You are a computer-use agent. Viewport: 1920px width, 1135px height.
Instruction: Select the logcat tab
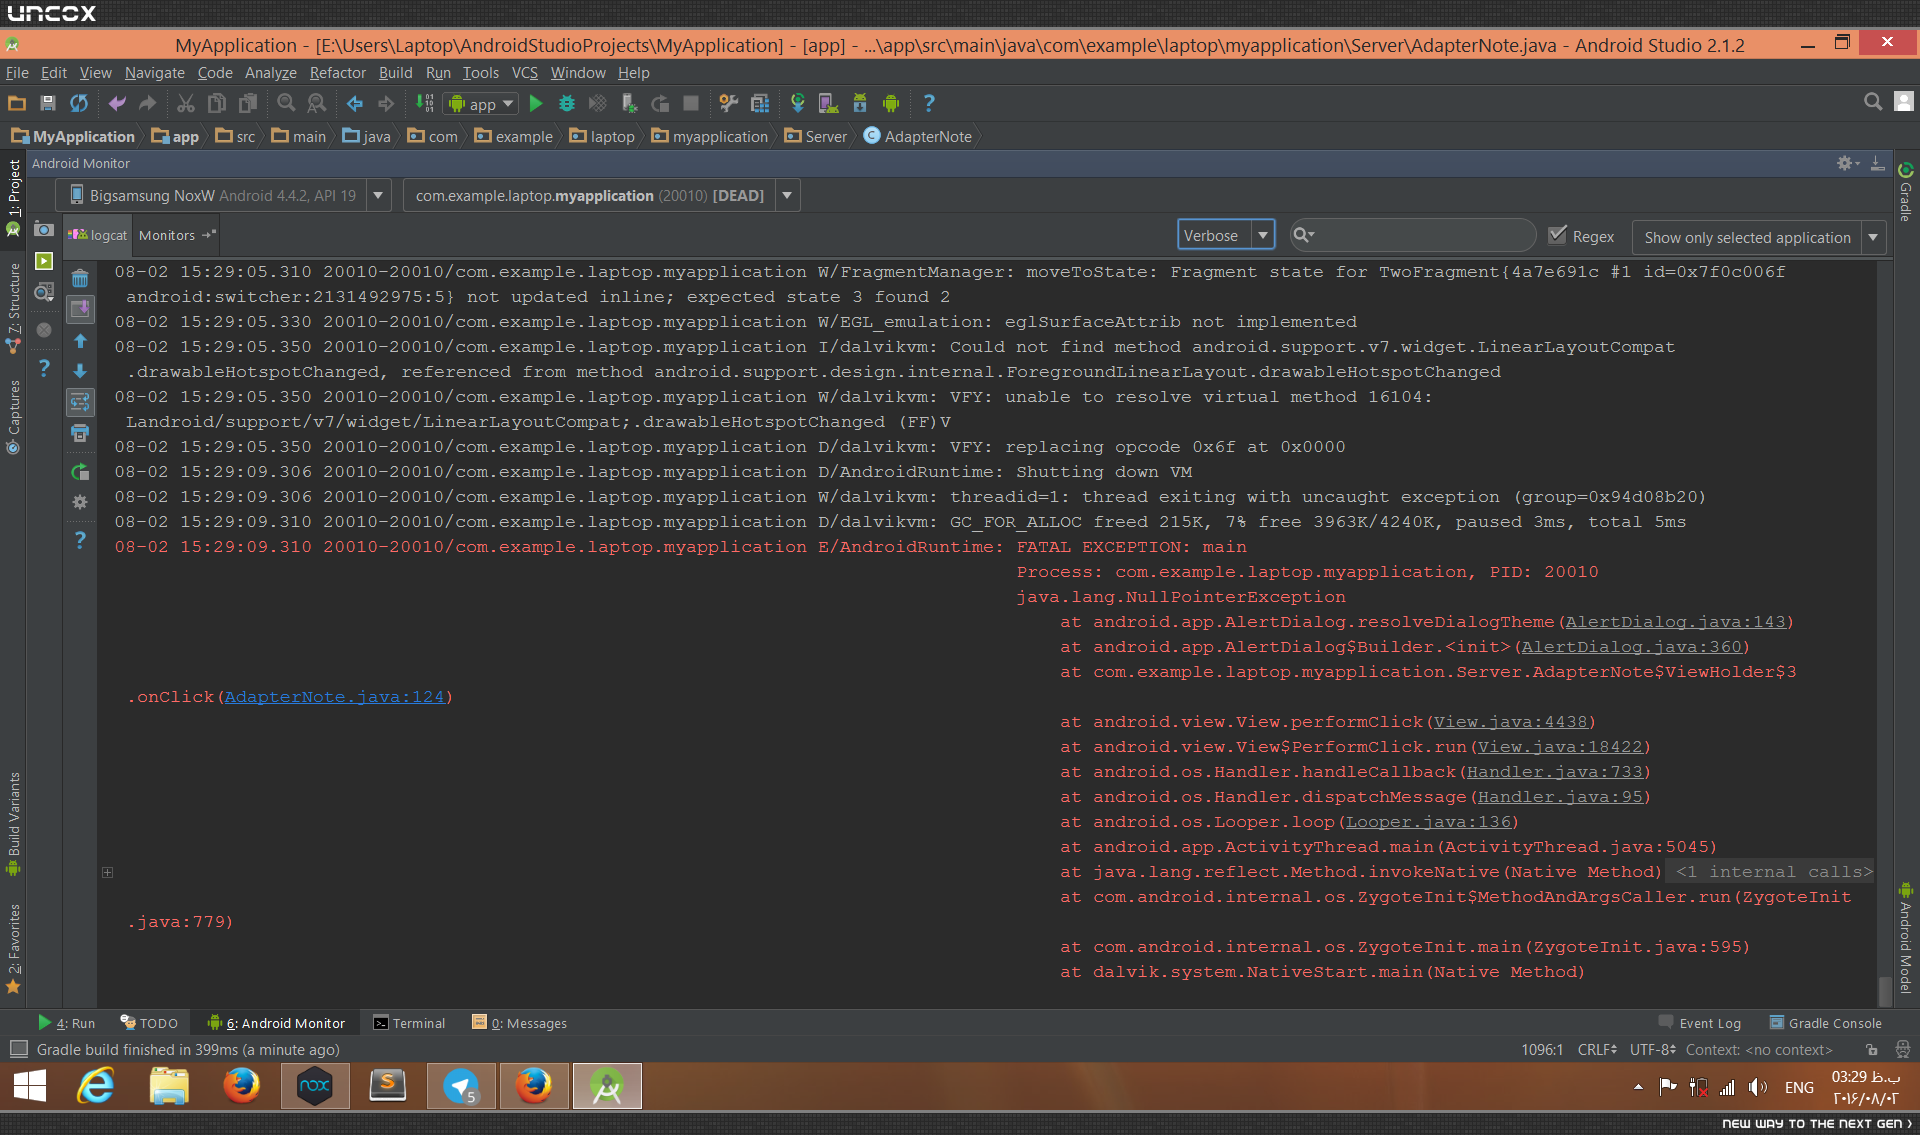click(x=98, y=235)
